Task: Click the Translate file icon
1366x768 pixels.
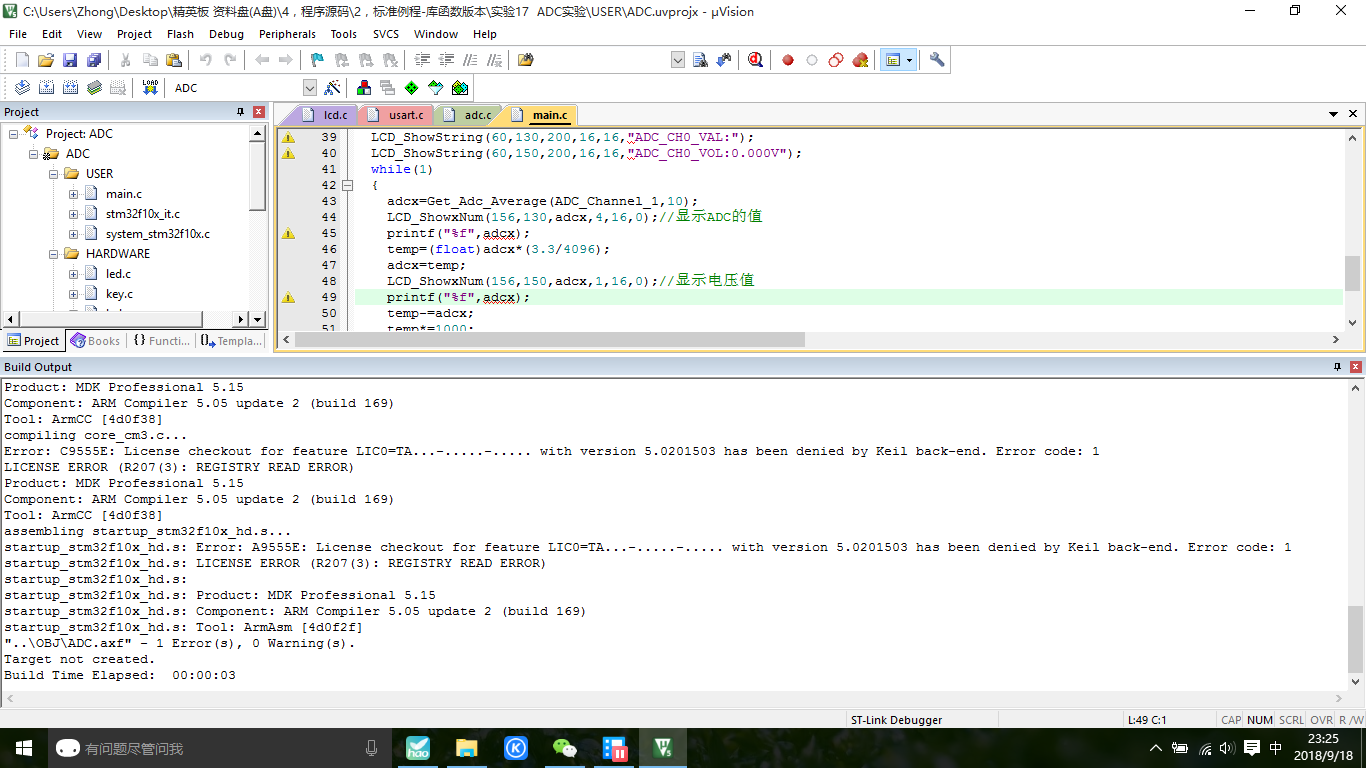Action: coord(22,88)
